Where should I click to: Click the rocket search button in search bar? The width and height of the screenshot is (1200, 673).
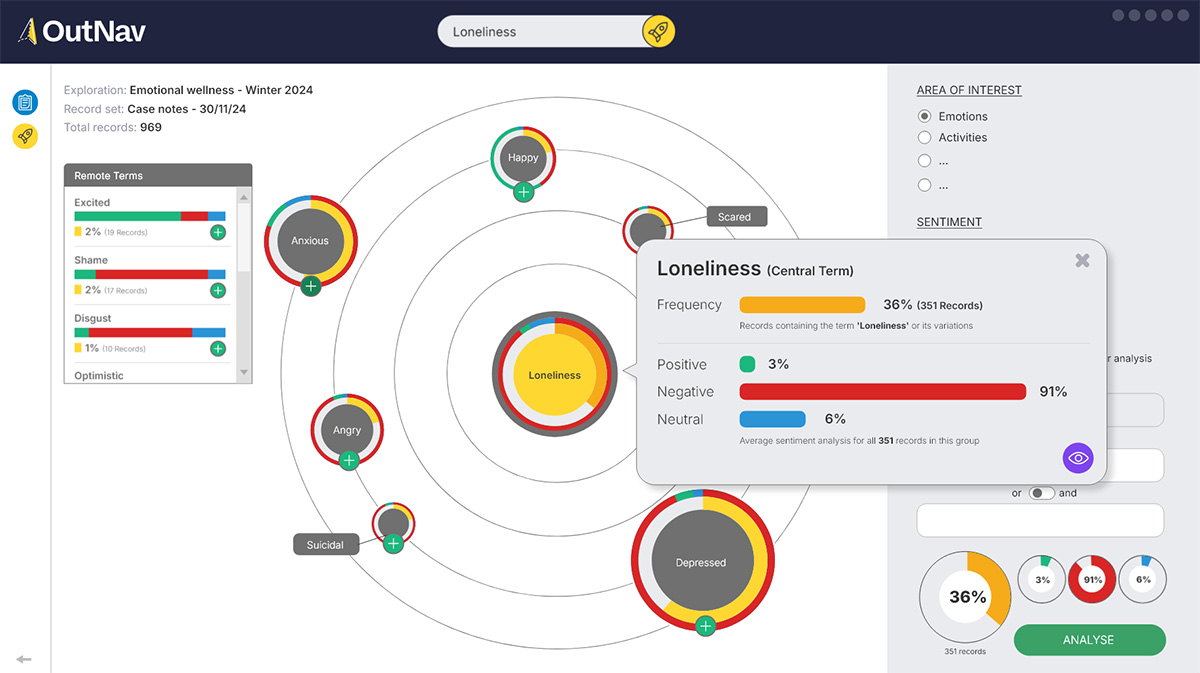[x=658, y=32]
